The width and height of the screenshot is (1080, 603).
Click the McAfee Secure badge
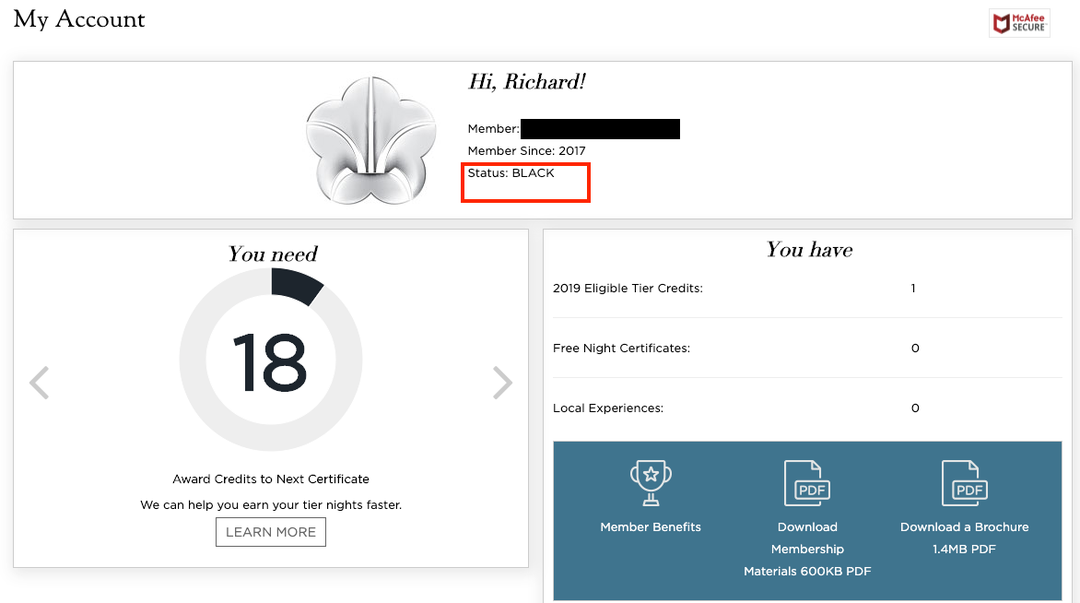(1019, 23)
